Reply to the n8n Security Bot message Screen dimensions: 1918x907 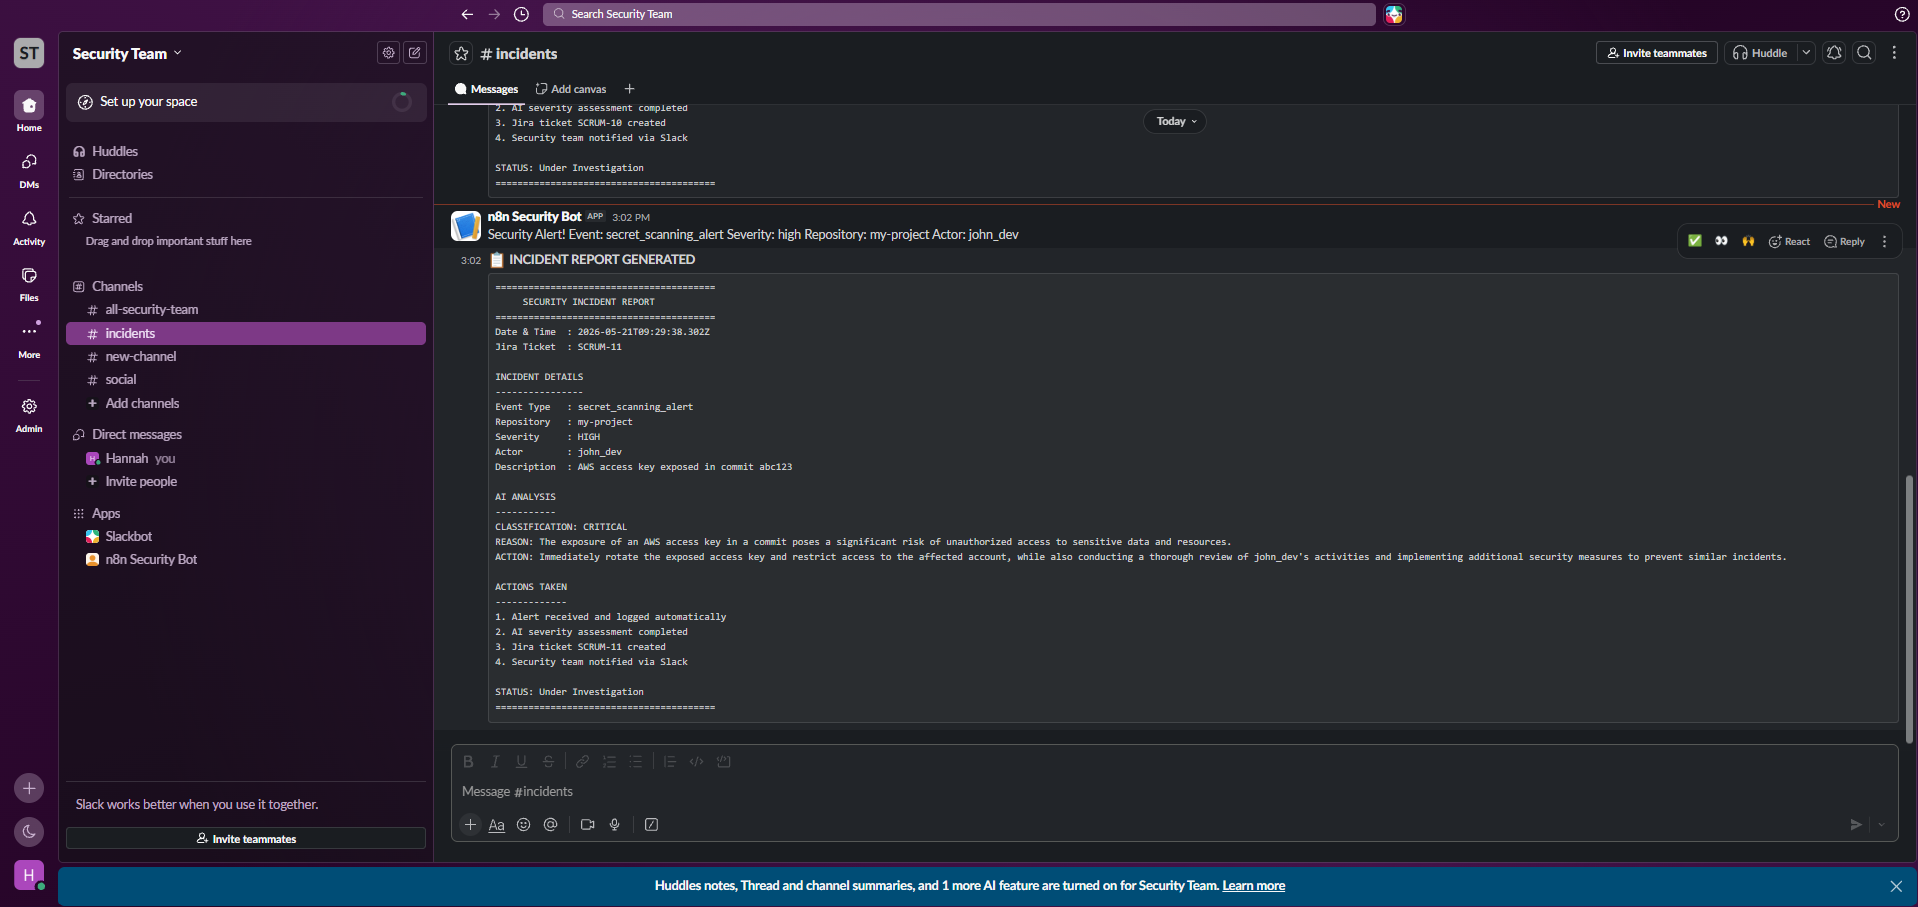point(1845,241)
